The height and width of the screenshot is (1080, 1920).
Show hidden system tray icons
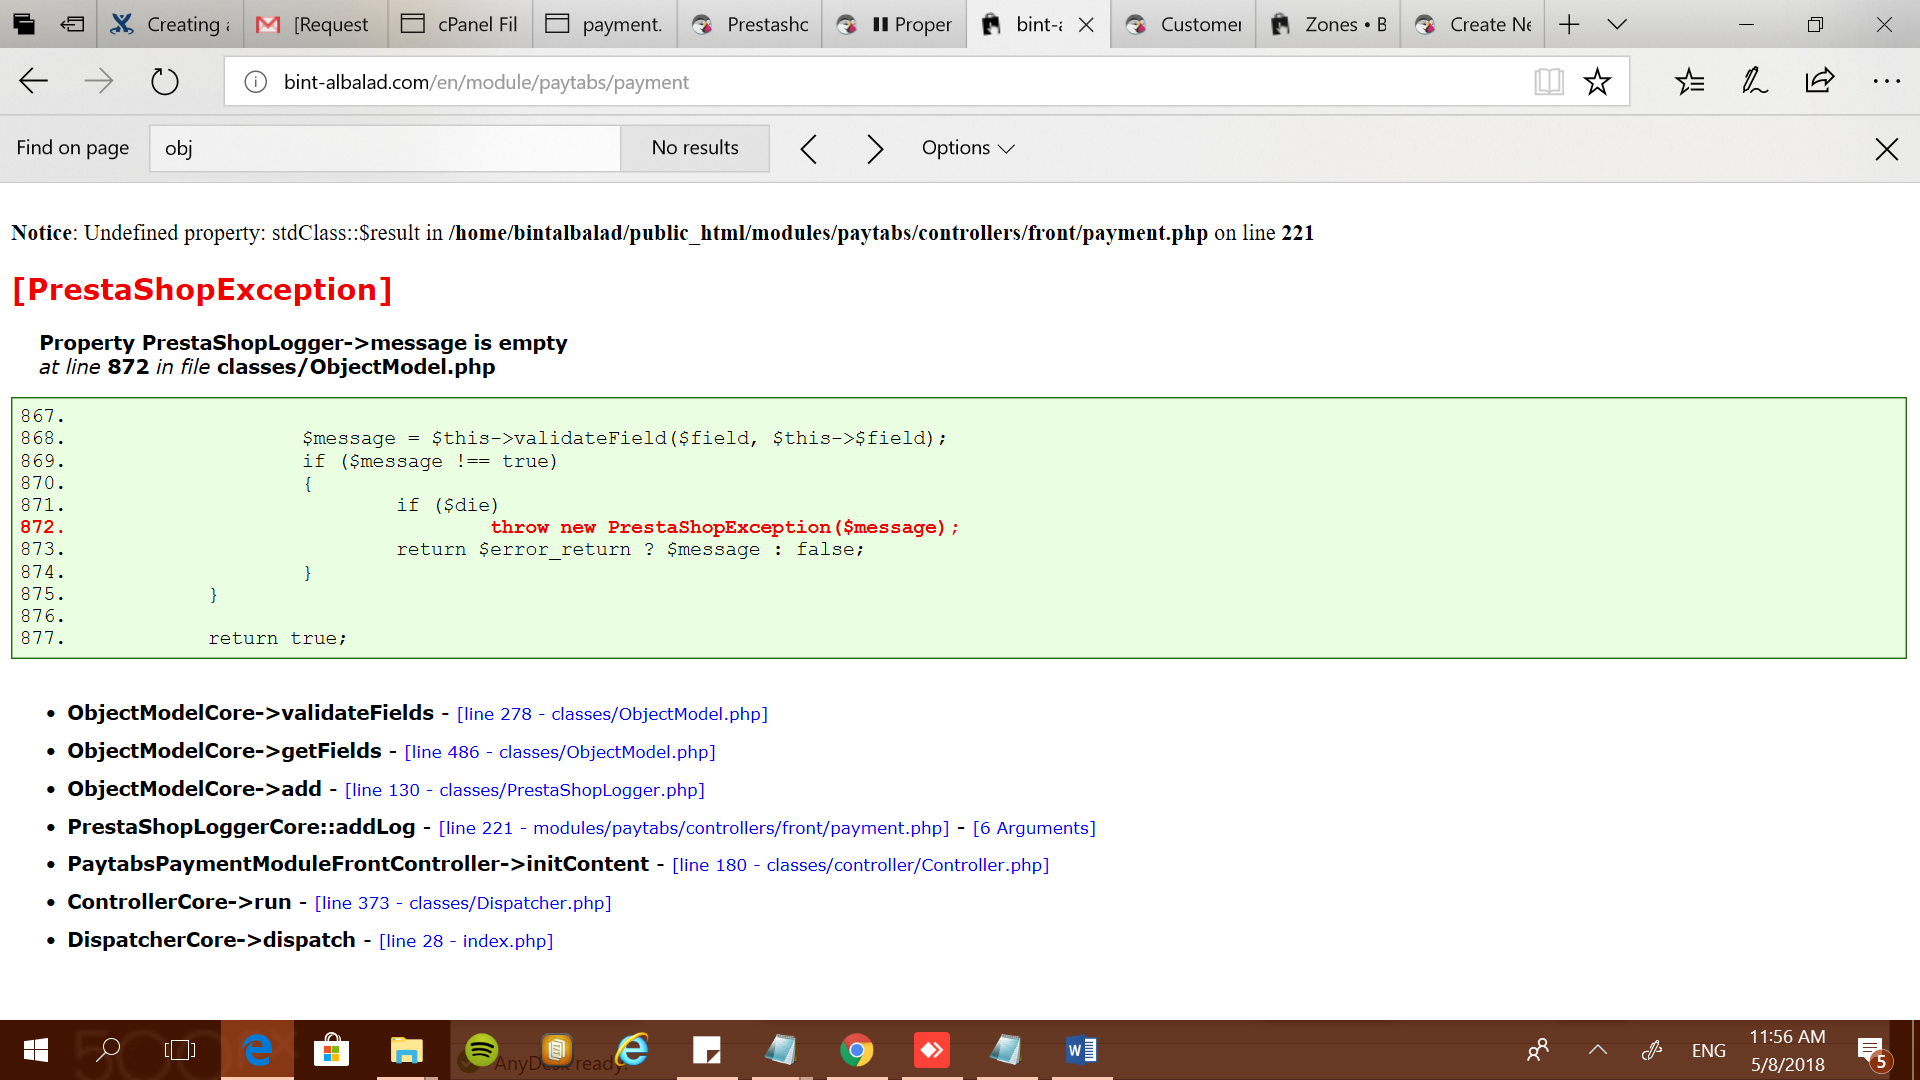tap(1597, 1049)
